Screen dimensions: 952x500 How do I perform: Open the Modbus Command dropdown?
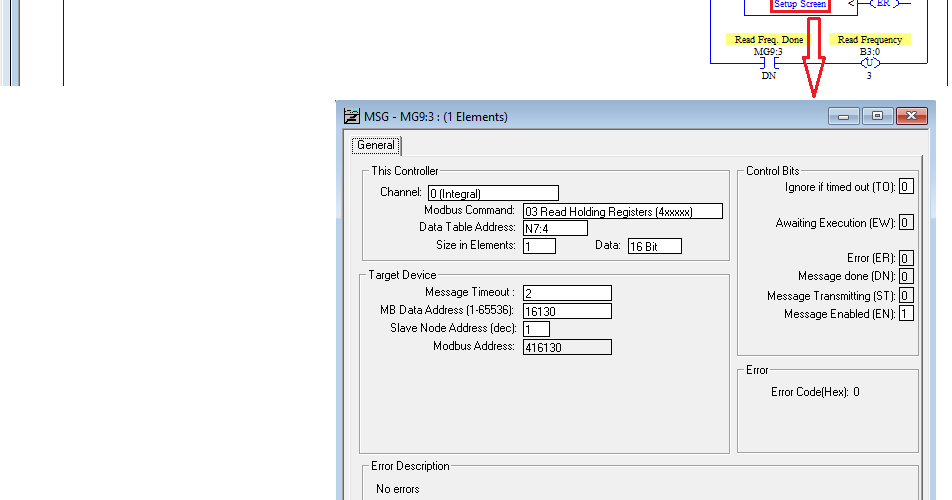pos(622,211)
